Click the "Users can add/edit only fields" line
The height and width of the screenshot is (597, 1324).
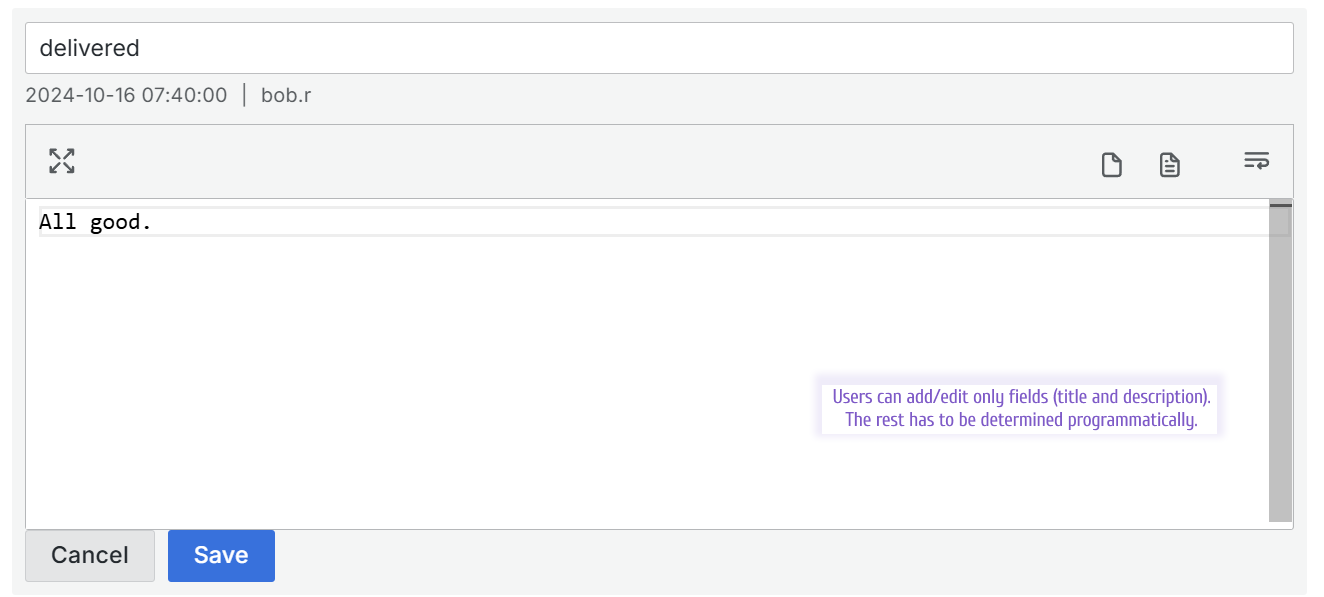(1021, 397)
